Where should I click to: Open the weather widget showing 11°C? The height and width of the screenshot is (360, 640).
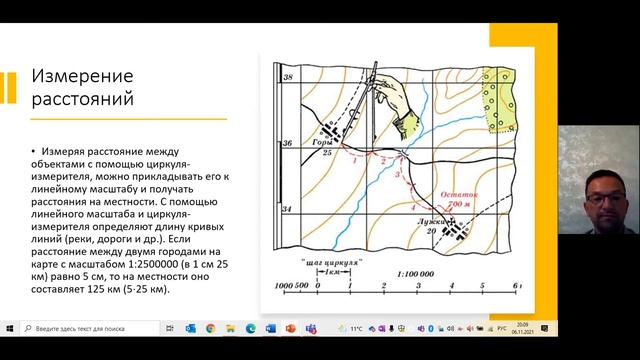click(350, 329)
